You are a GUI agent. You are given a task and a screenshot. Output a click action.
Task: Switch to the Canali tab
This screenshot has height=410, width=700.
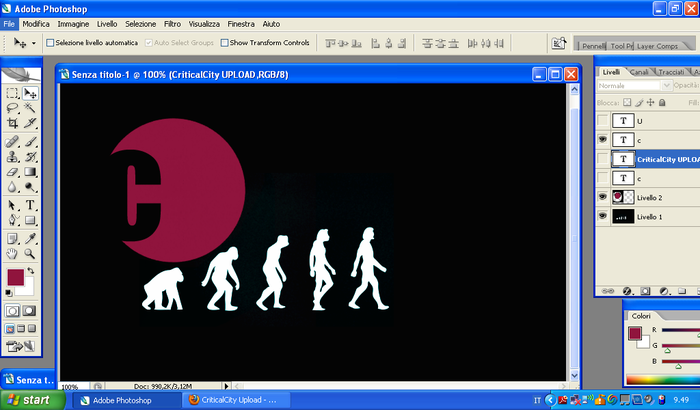[x=639, y=72]
